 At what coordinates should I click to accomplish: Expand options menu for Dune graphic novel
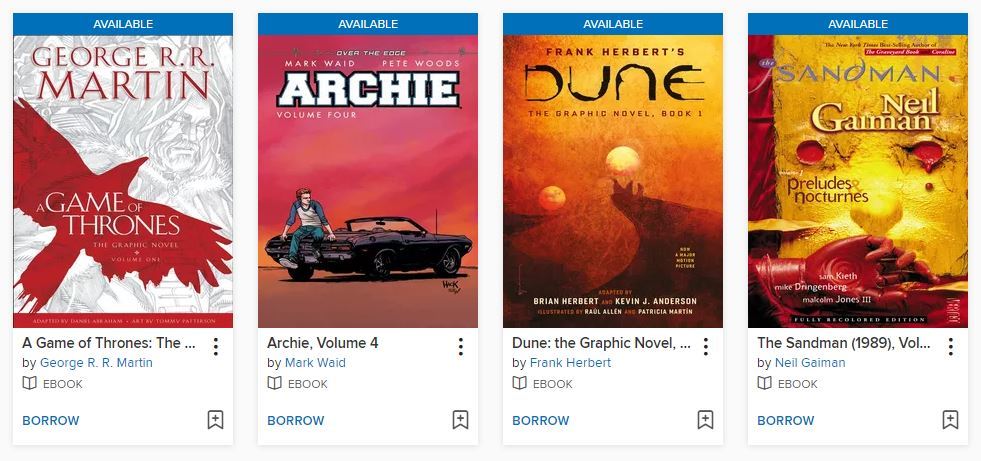point(706,347)
